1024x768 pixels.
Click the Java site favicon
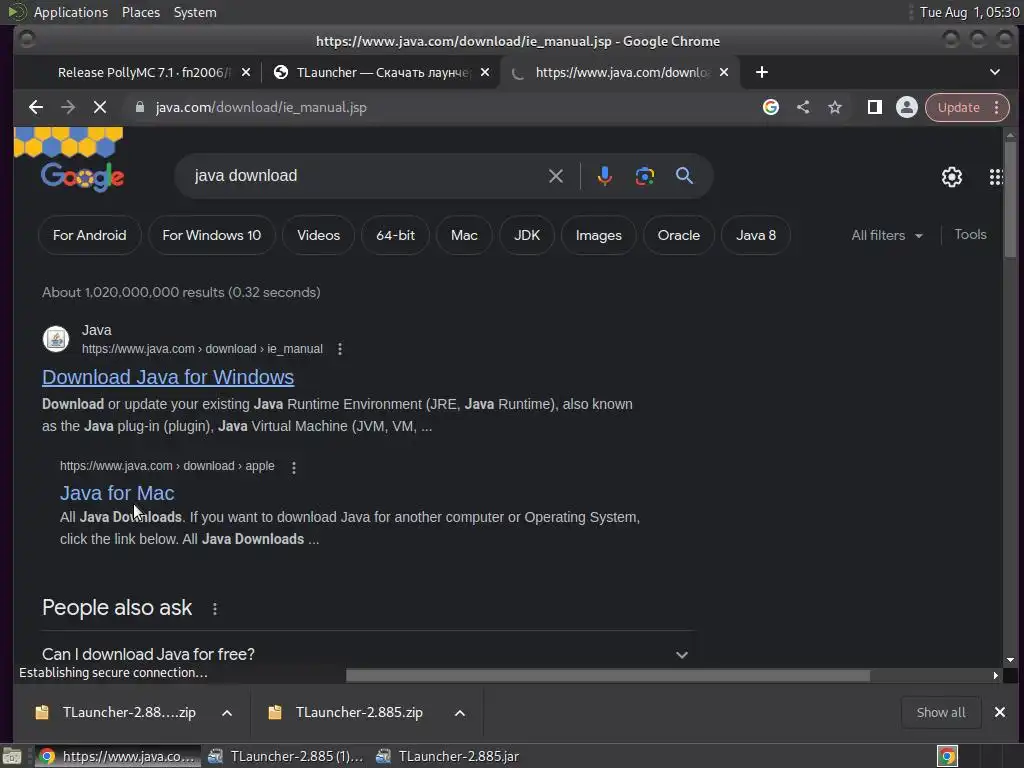tap(56, 339)
